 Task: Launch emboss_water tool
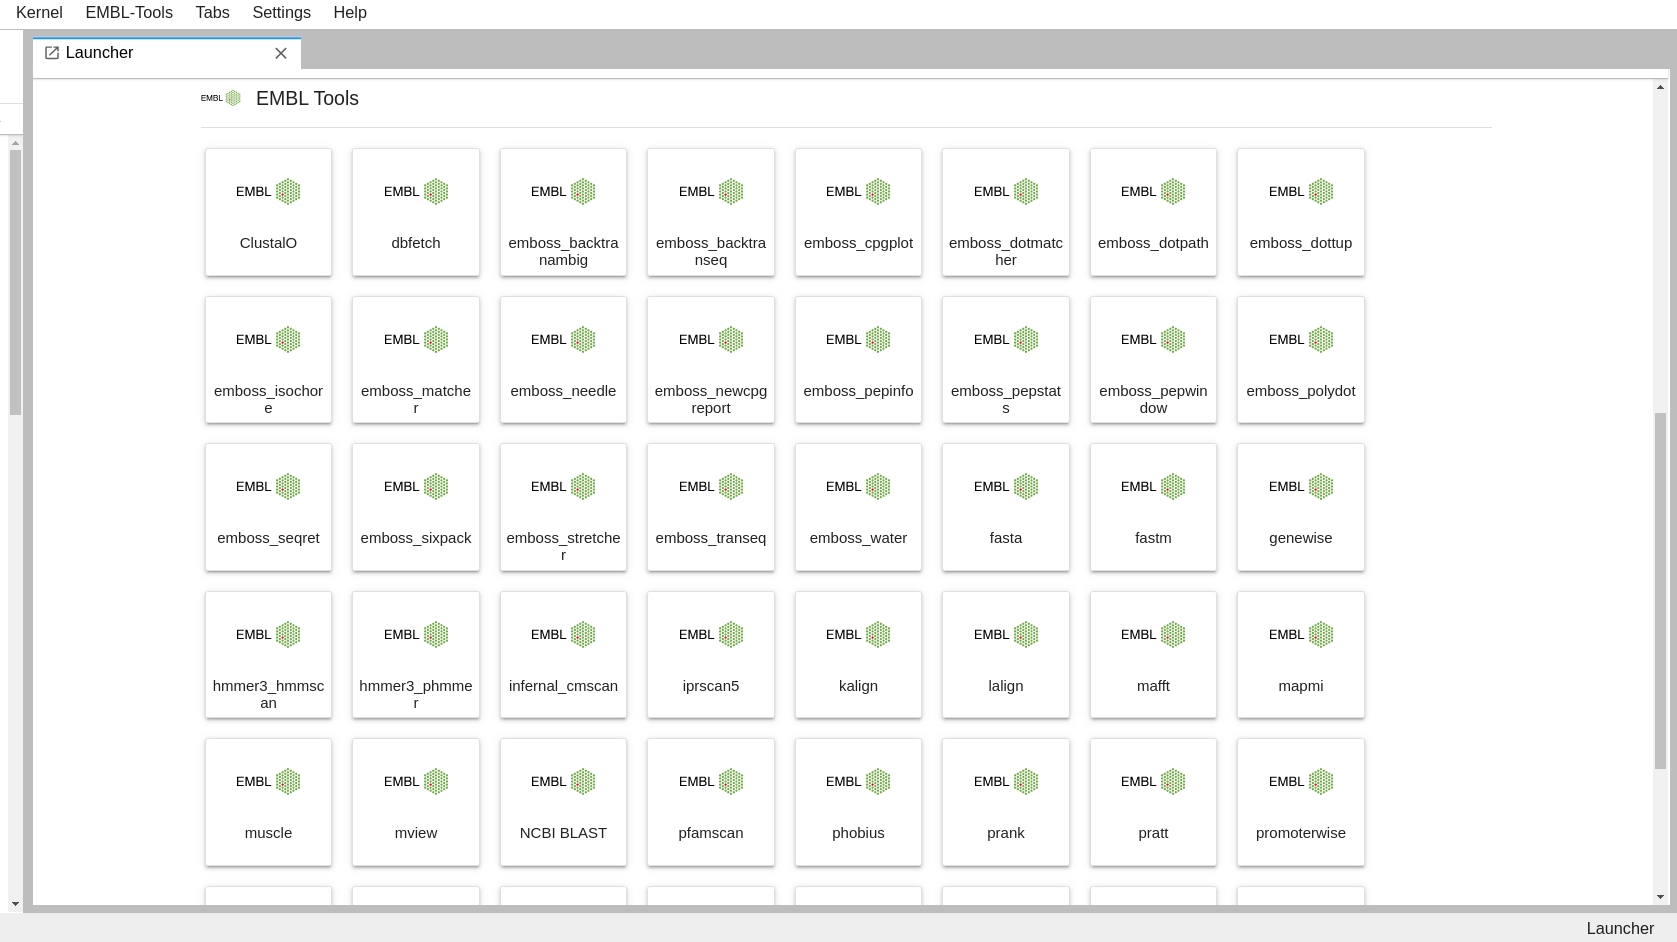tap(858, 507)
